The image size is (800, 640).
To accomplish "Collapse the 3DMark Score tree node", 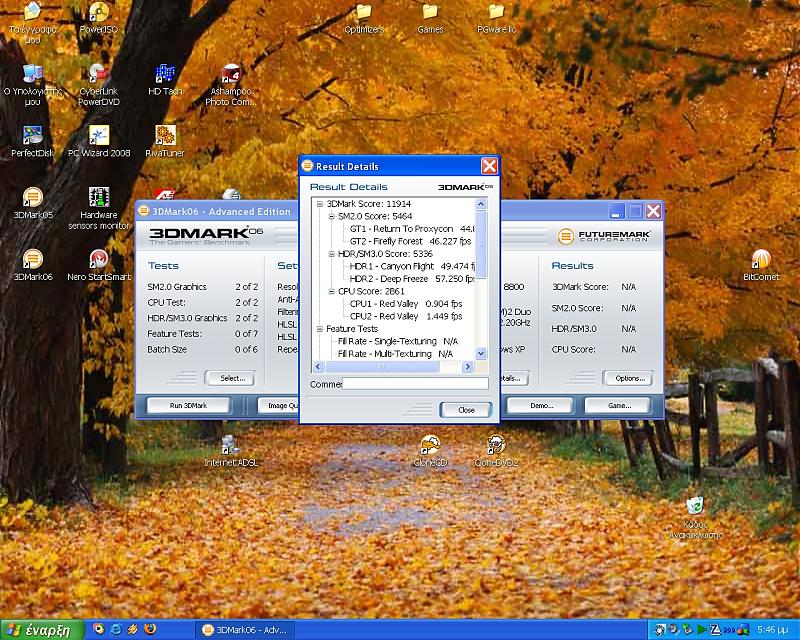I will tap(320, 204).
